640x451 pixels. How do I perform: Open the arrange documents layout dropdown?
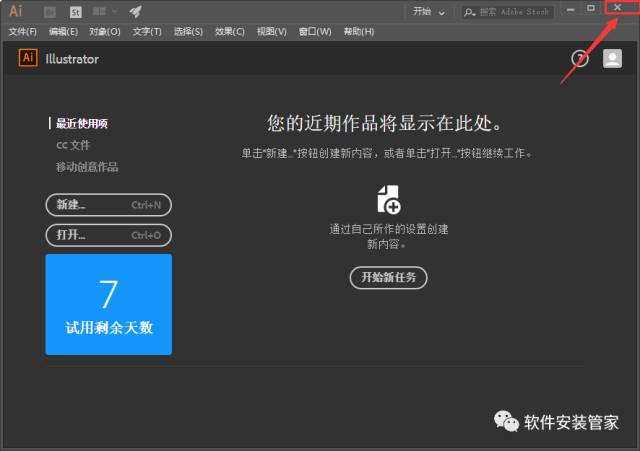105,12
